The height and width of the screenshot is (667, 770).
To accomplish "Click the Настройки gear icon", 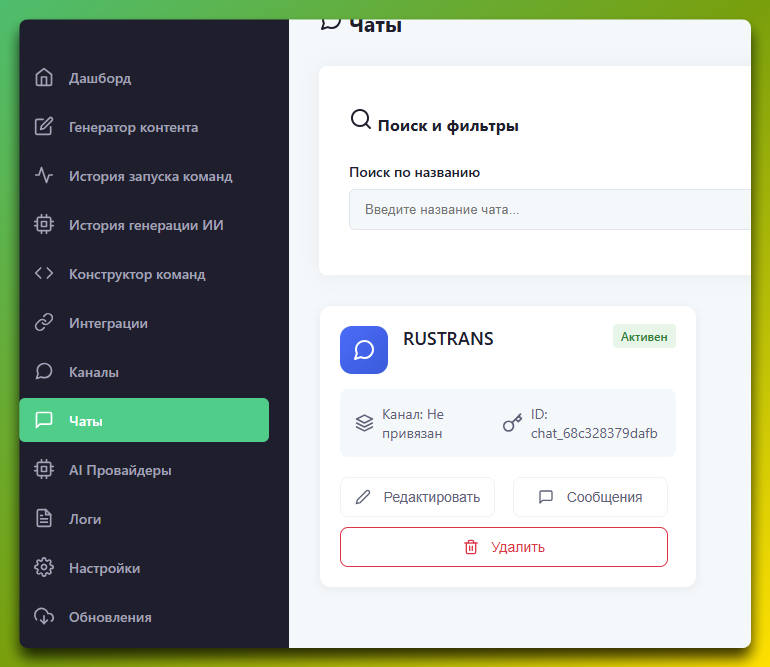I will point(43,568).
